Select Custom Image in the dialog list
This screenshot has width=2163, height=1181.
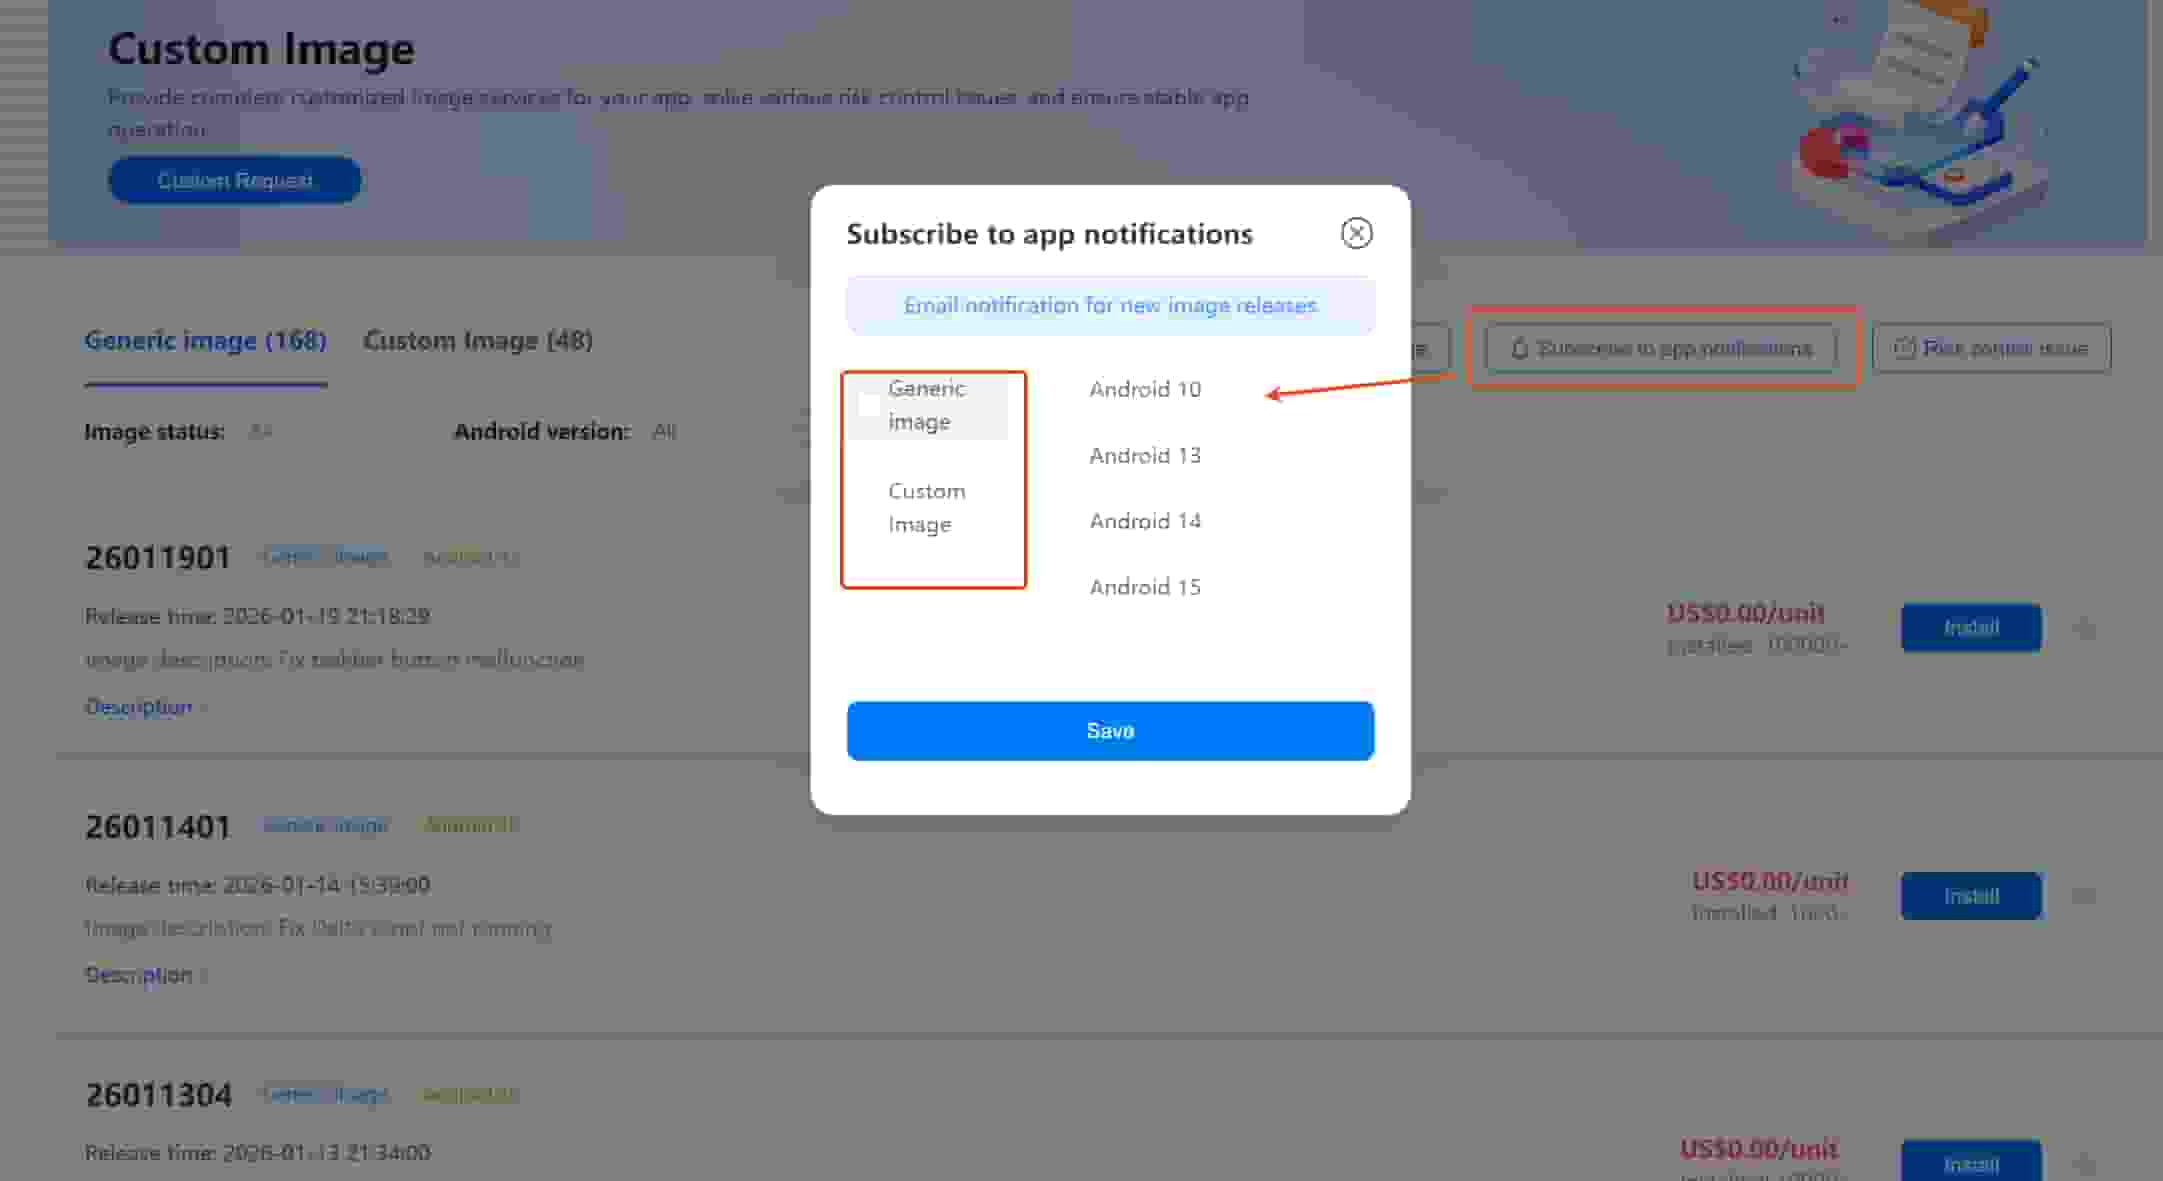coord(926,507)
